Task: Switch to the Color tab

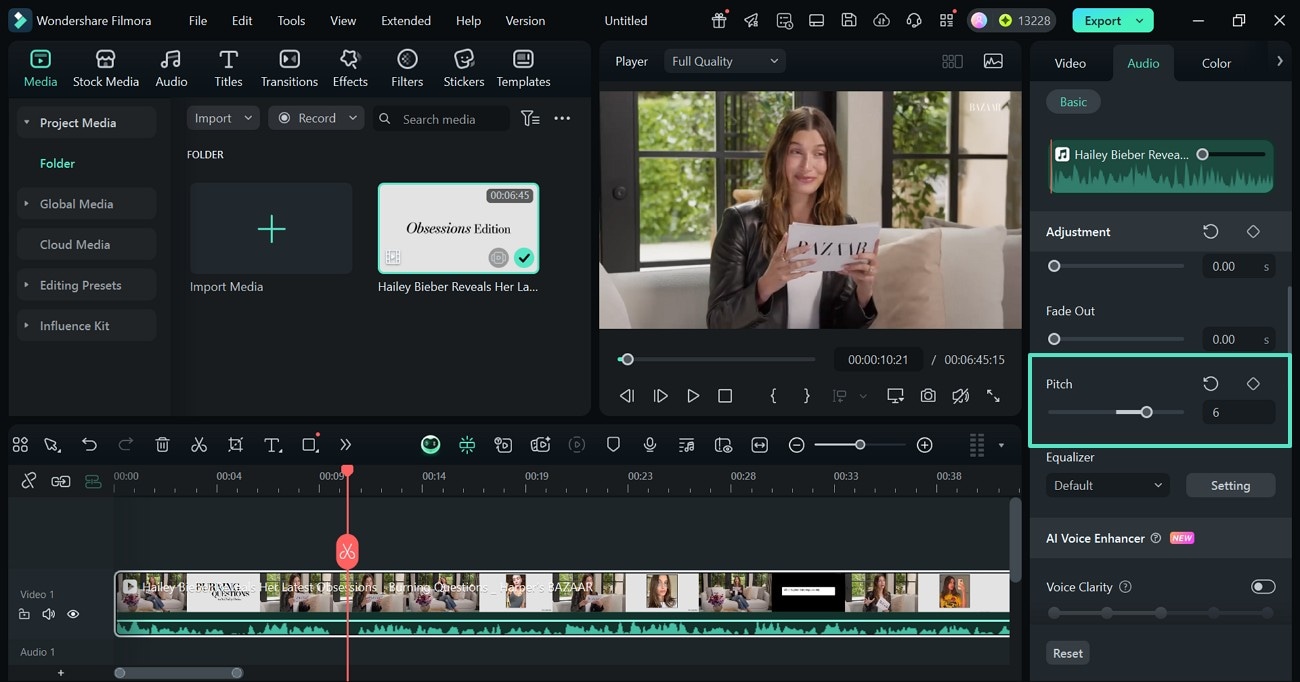Action: [1216, 62]
